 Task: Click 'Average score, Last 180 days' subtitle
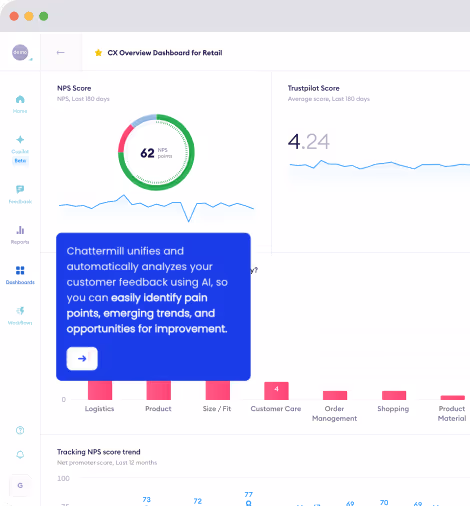(x=329, y=99)
